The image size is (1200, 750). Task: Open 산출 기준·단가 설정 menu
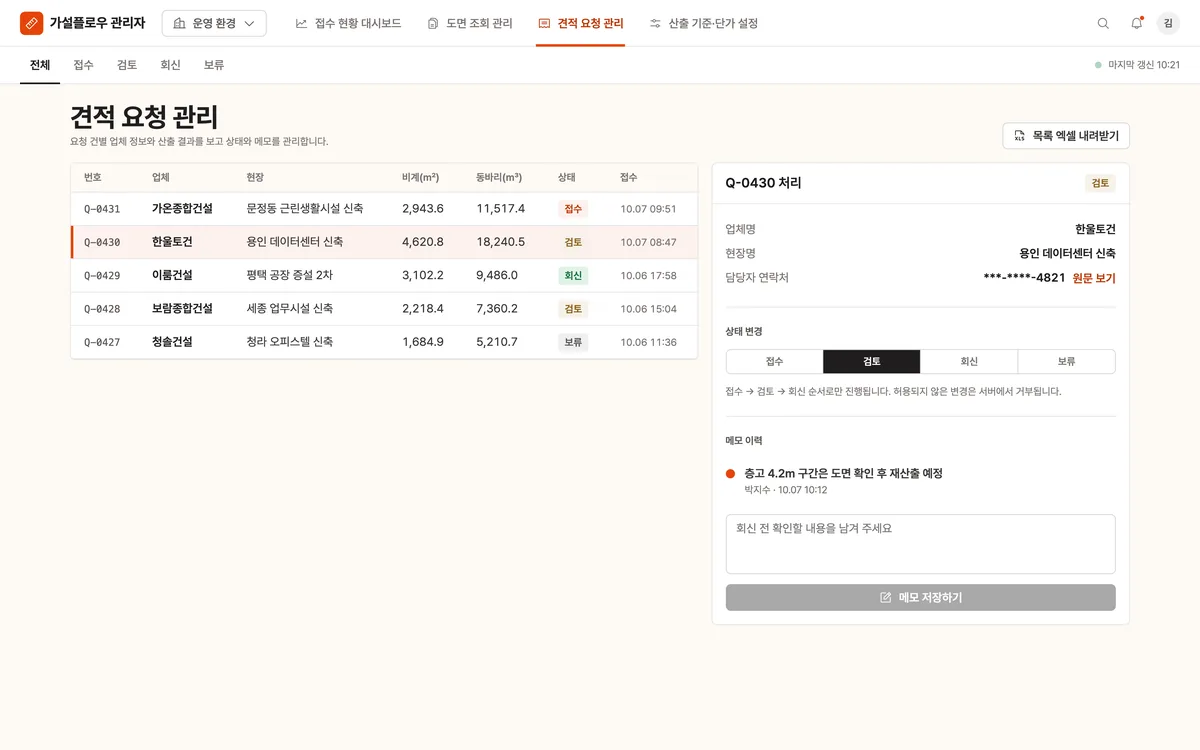[703, 23]
